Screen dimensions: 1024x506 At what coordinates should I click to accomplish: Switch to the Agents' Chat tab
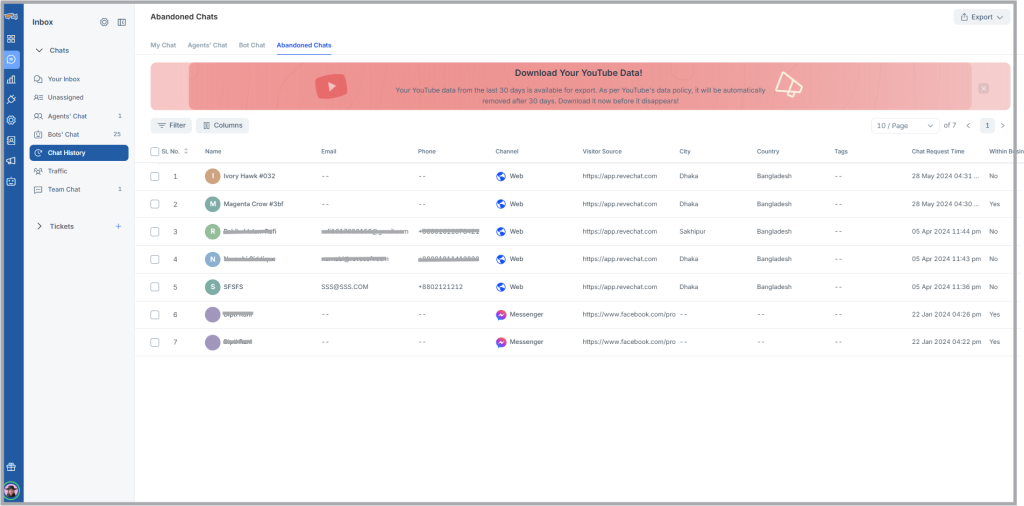coord(207,45)
